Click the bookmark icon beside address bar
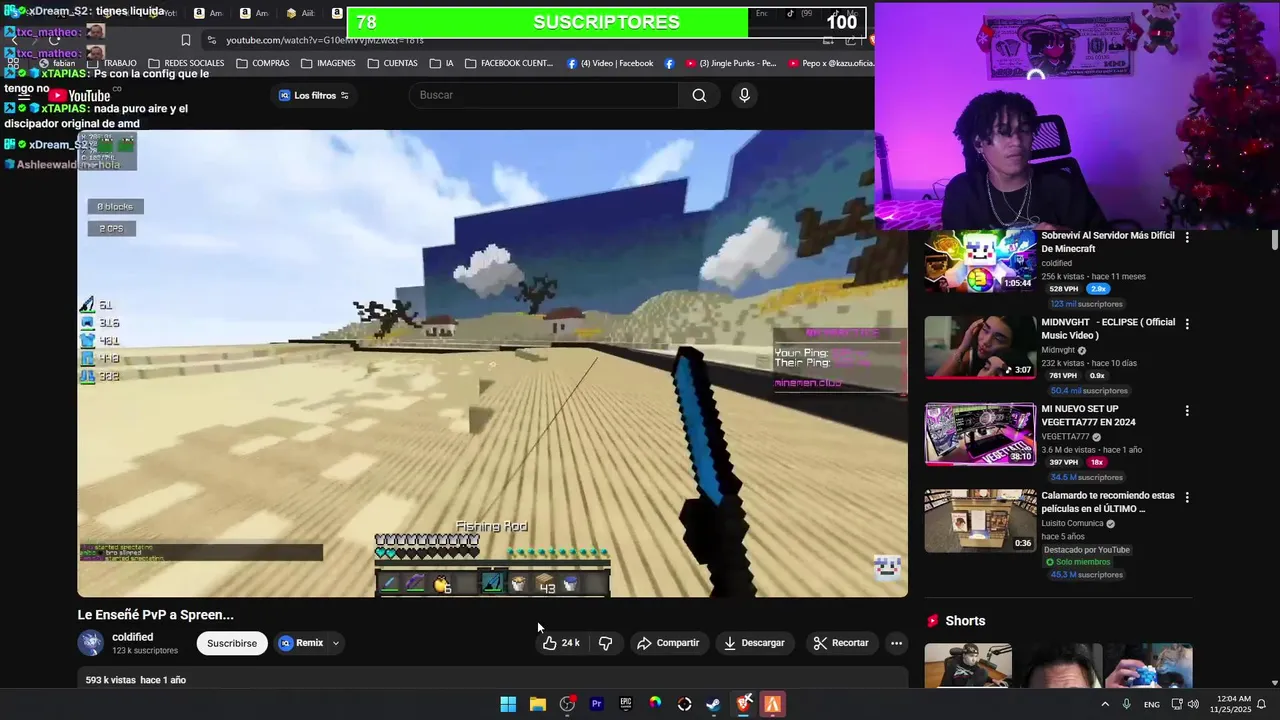 [185, 40]
